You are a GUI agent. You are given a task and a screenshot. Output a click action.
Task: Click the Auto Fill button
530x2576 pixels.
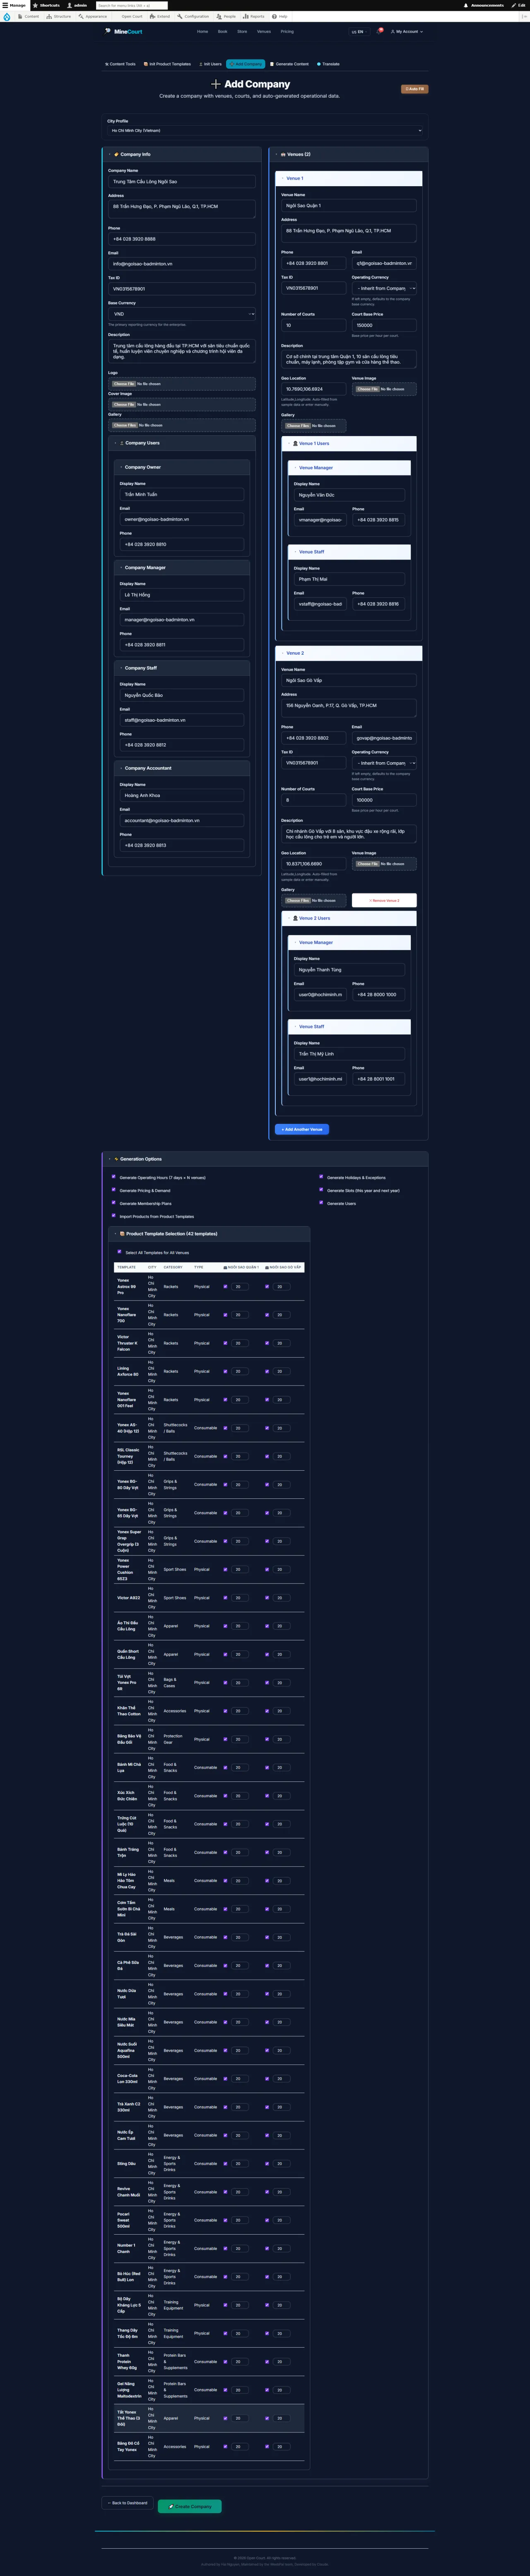414,89
